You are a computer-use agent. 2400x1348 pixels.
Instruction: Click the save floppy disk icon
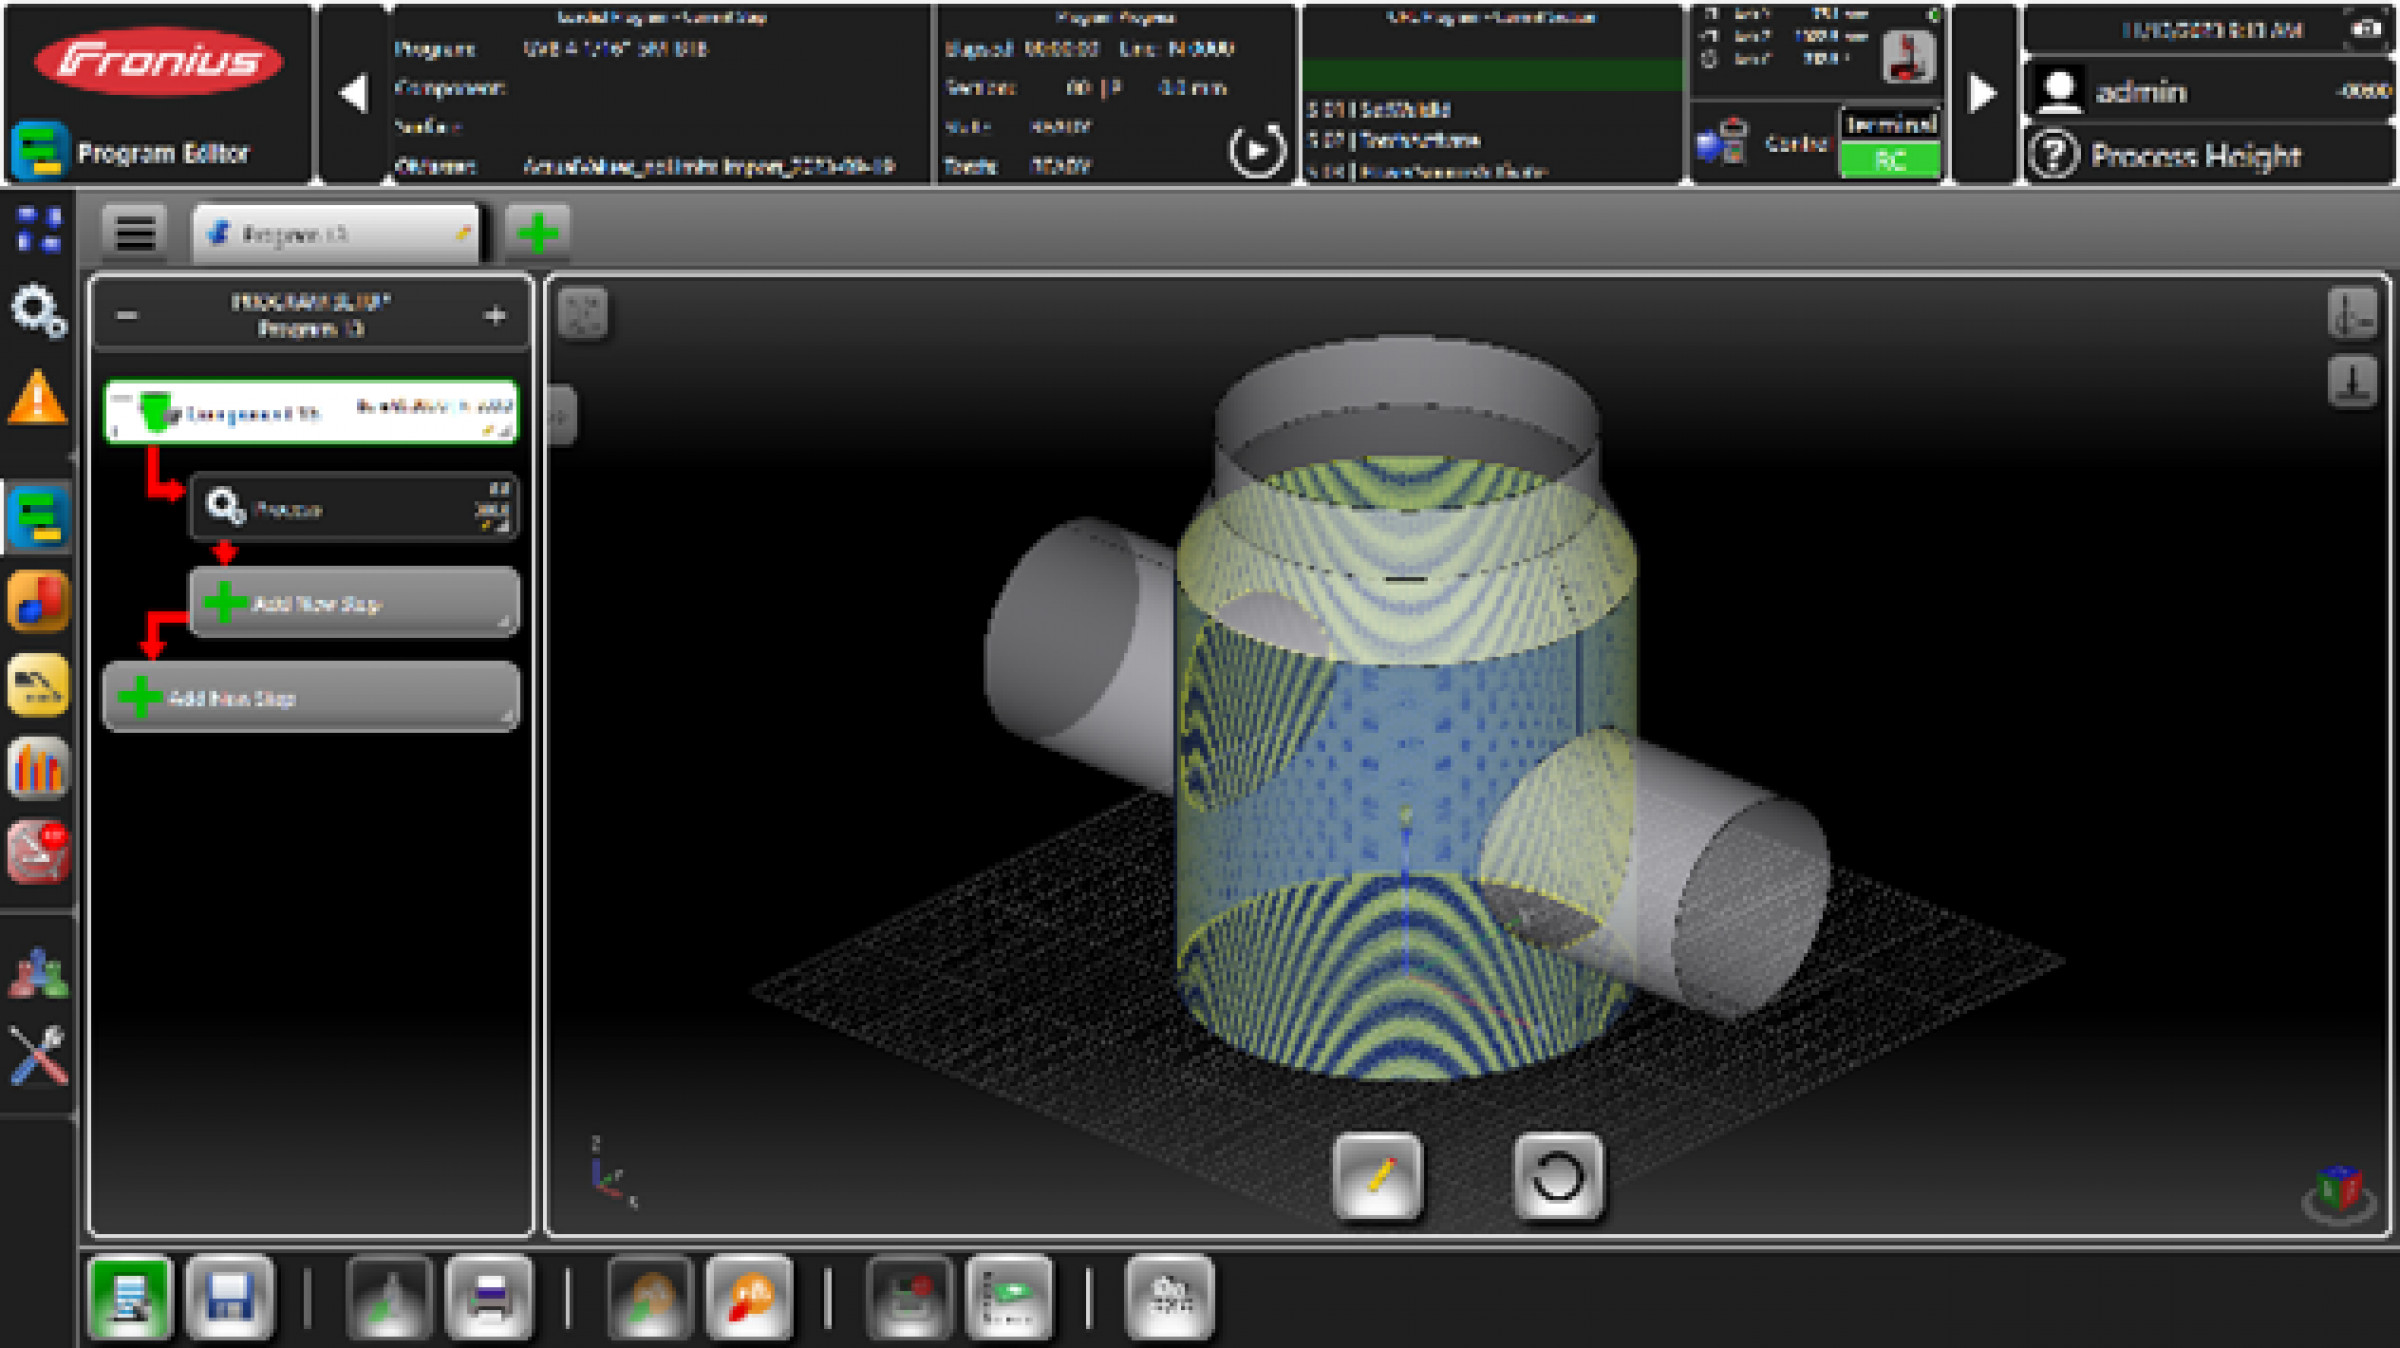tap(229, 1297)
